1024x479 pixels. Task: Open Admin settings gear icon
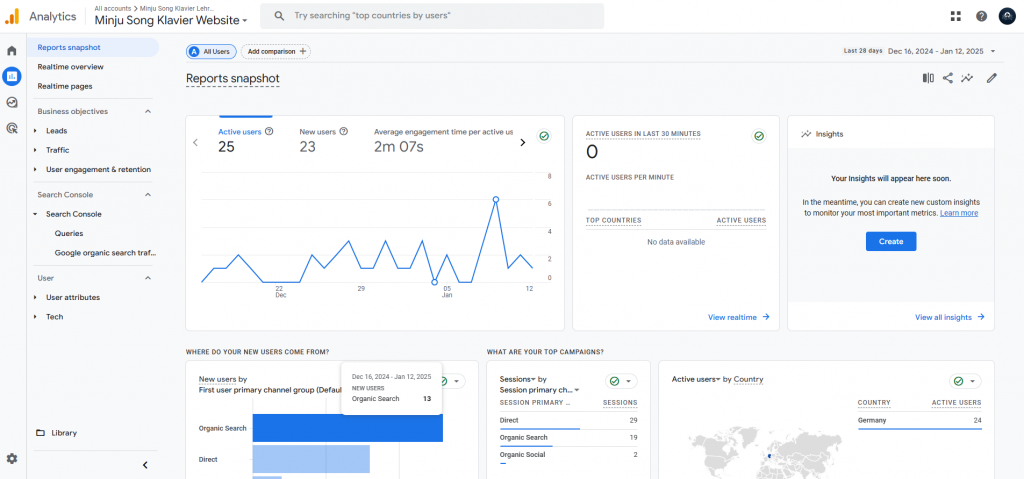point(12,458)
